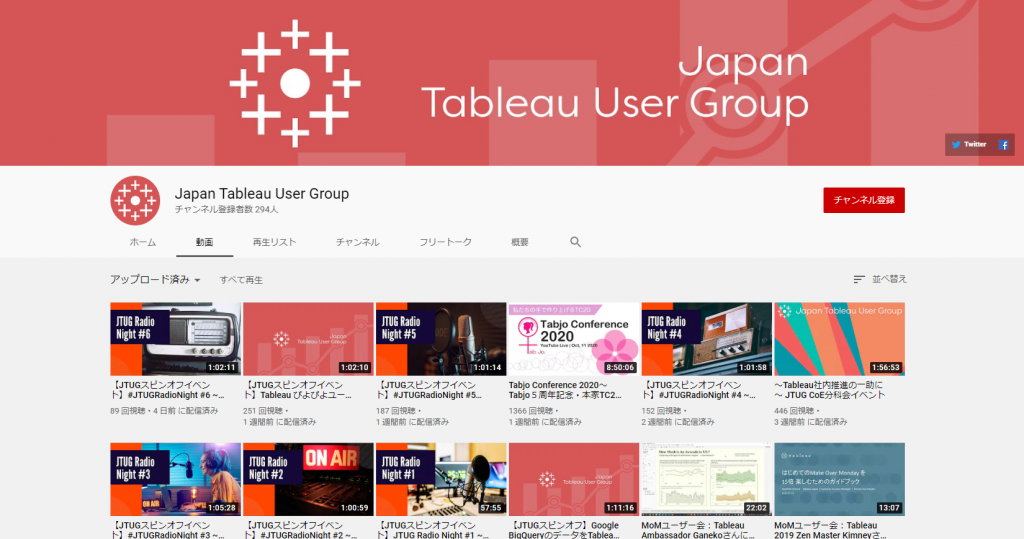The height and width of the screenshot is (539, 1024).
Task: Open the 1:56:53 JTUG CoE video thumbnail
Action: [x=839, y=338]
